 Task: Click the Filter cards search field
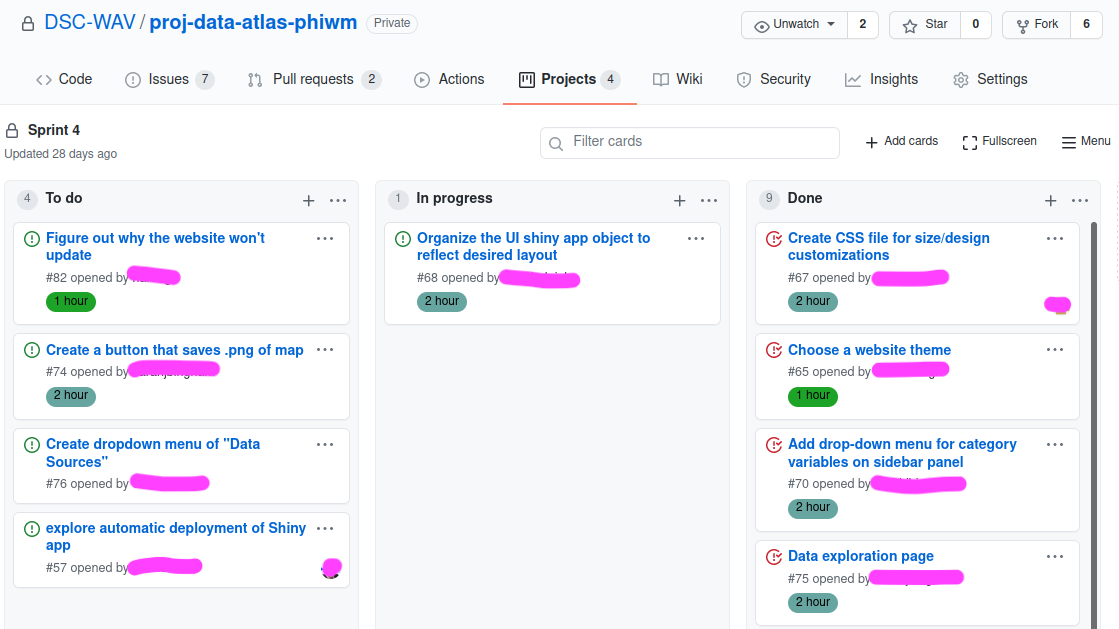coord(690,142)
